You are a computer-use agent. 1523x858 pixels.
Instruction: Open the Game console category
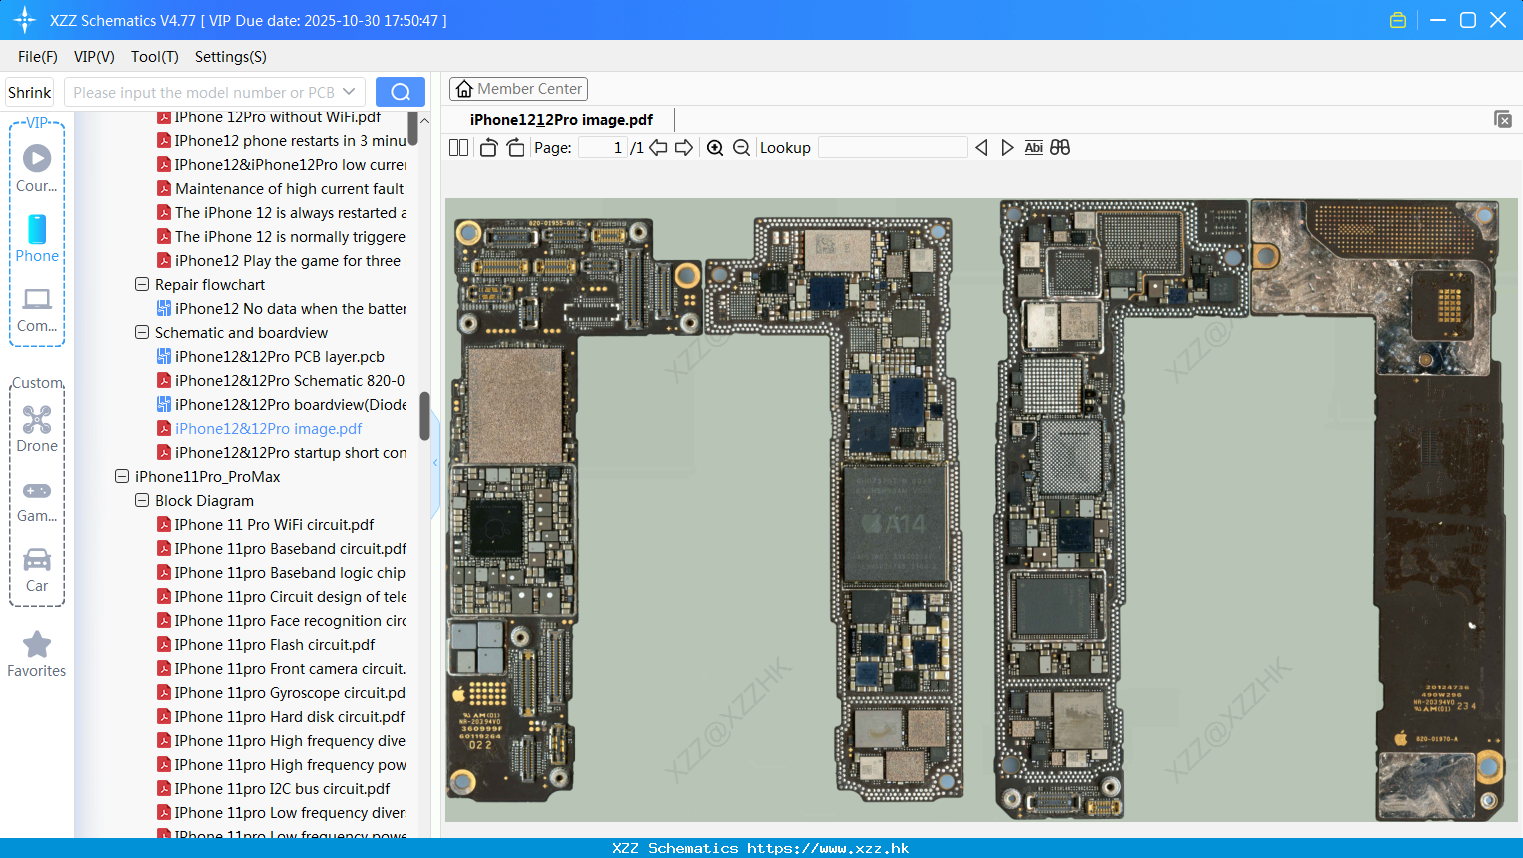[x=37, y=500]
